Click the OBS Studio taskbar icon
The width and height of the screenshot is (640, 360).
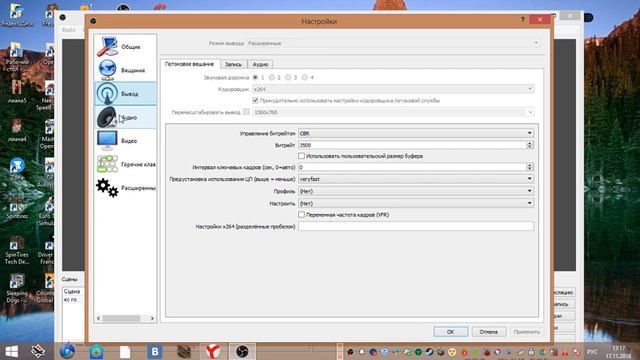pyautogui.click(x=242, y=351)
